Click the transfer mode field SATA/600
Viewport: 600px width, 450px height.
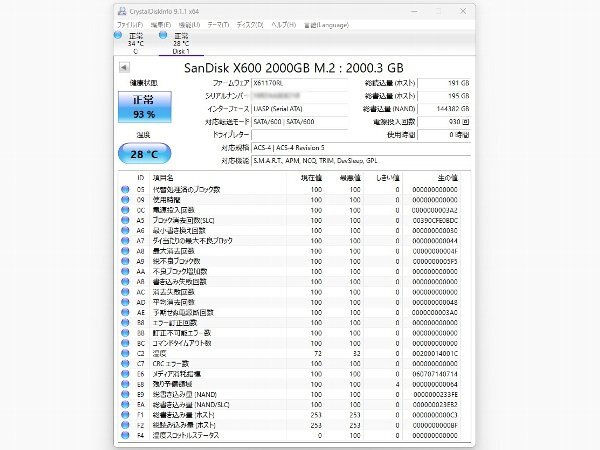299,122
